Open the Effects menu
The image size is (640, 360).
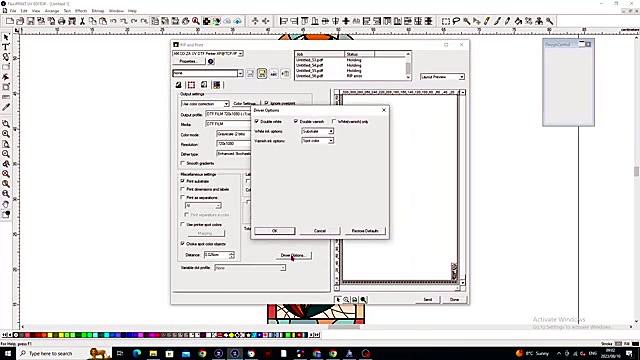[x=81, y=11]
